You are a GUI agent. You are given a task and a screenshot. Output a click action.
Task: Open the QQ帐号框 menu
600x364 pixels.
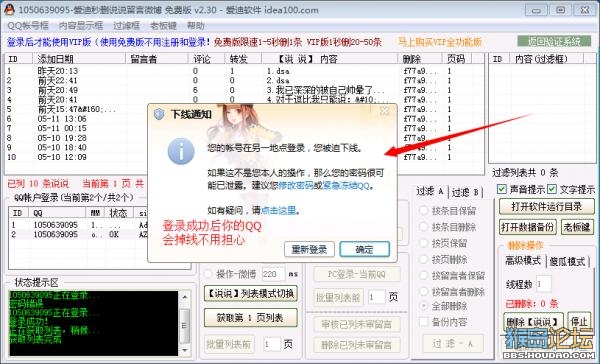coord(28,26)
